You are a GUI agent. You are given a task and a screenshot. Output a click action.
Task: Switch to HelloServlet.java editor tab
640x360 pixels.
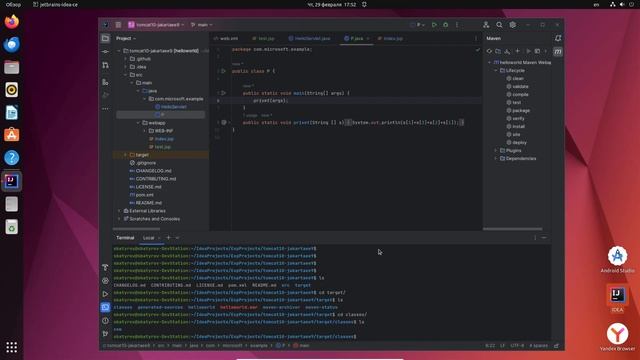(x=309, y=38)
